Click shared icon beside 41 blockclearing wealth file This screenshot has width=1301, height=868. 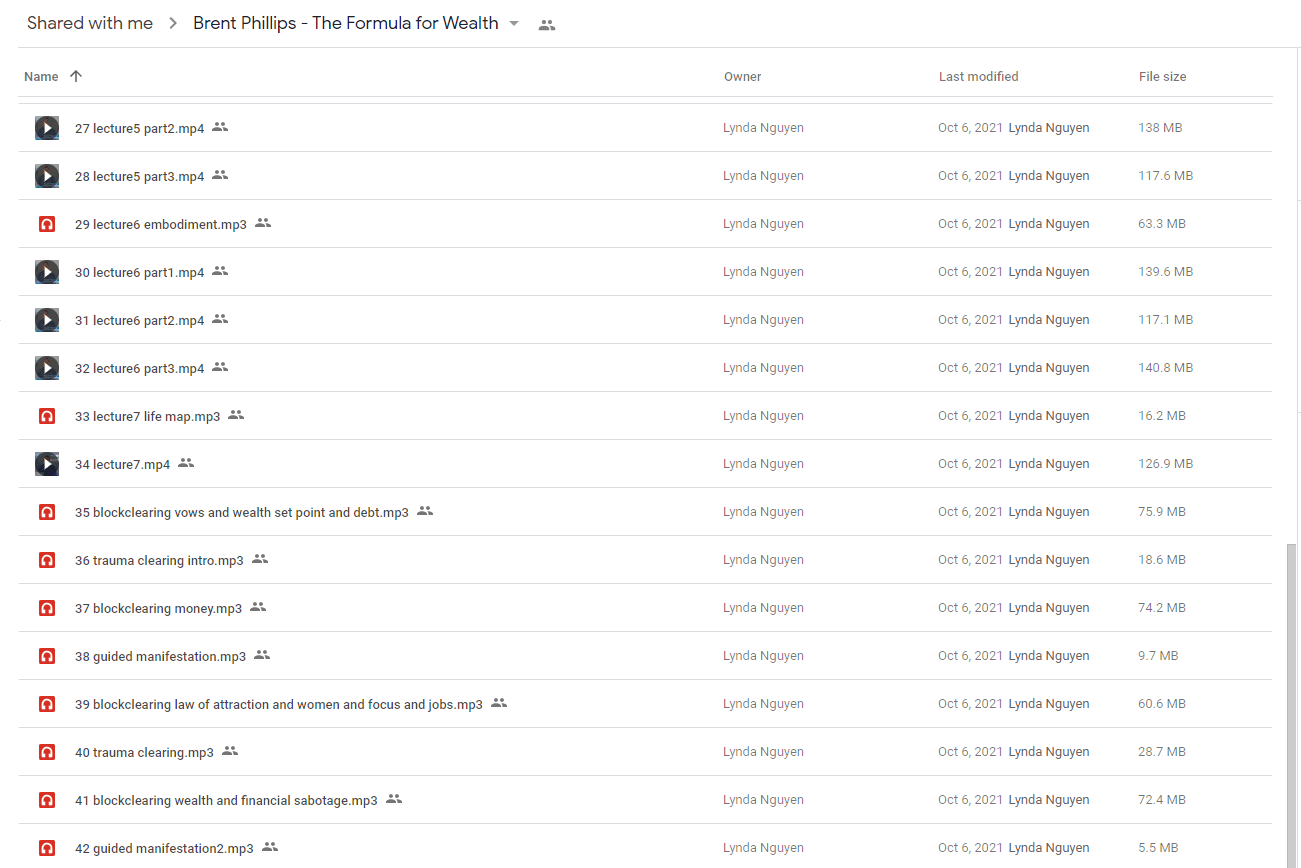394,799
